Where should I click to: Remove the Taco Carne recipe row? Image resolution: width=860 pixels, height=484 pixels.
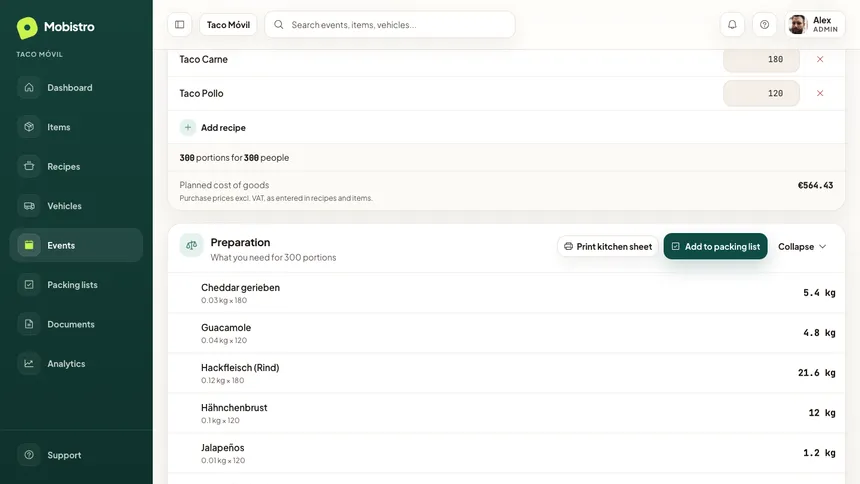click(x=820, y=59)
